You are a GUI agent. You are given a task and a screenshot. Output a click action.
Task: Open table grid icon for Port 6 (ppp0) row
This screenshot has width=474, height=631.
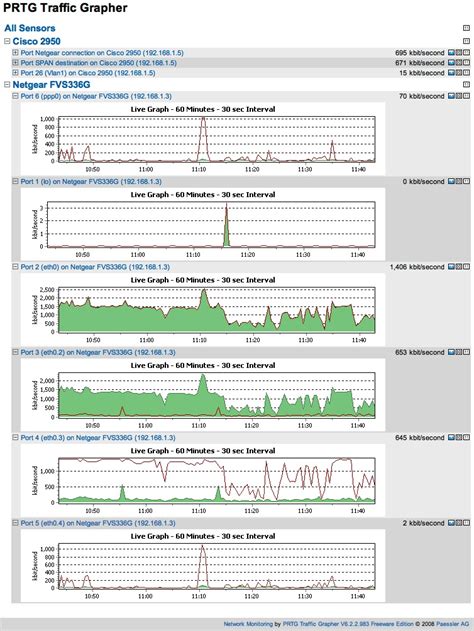coord(459,96)
